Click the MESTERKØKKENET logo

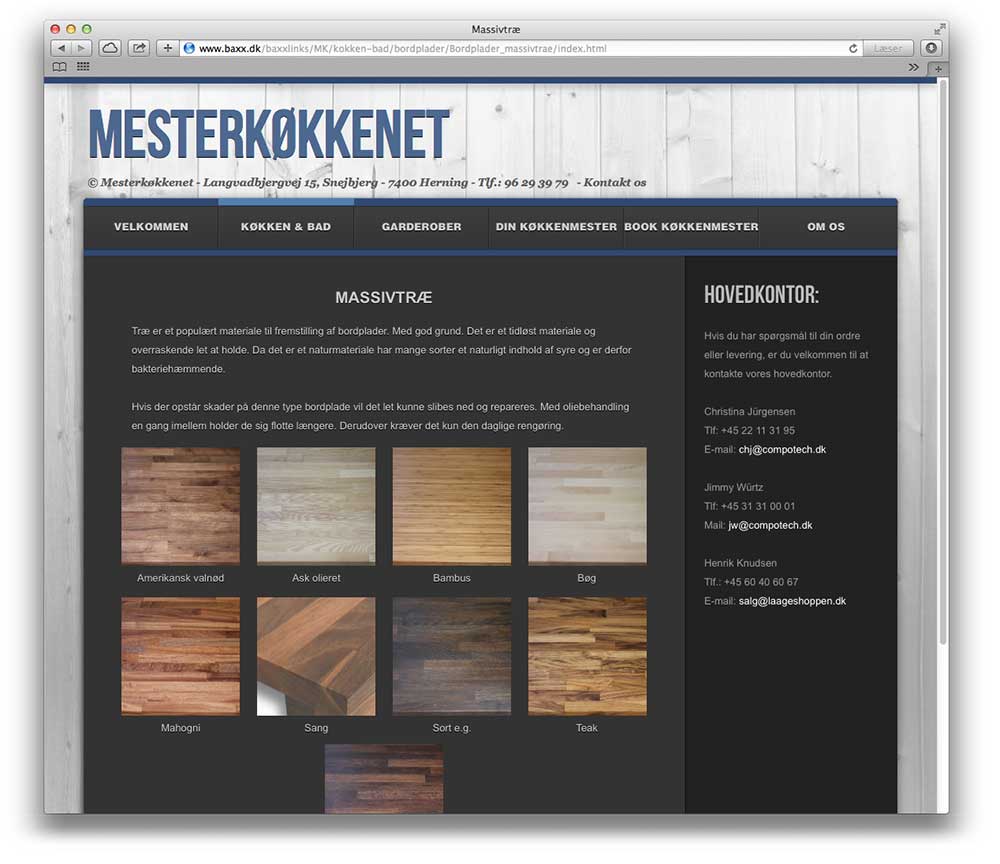click(268, 134)
